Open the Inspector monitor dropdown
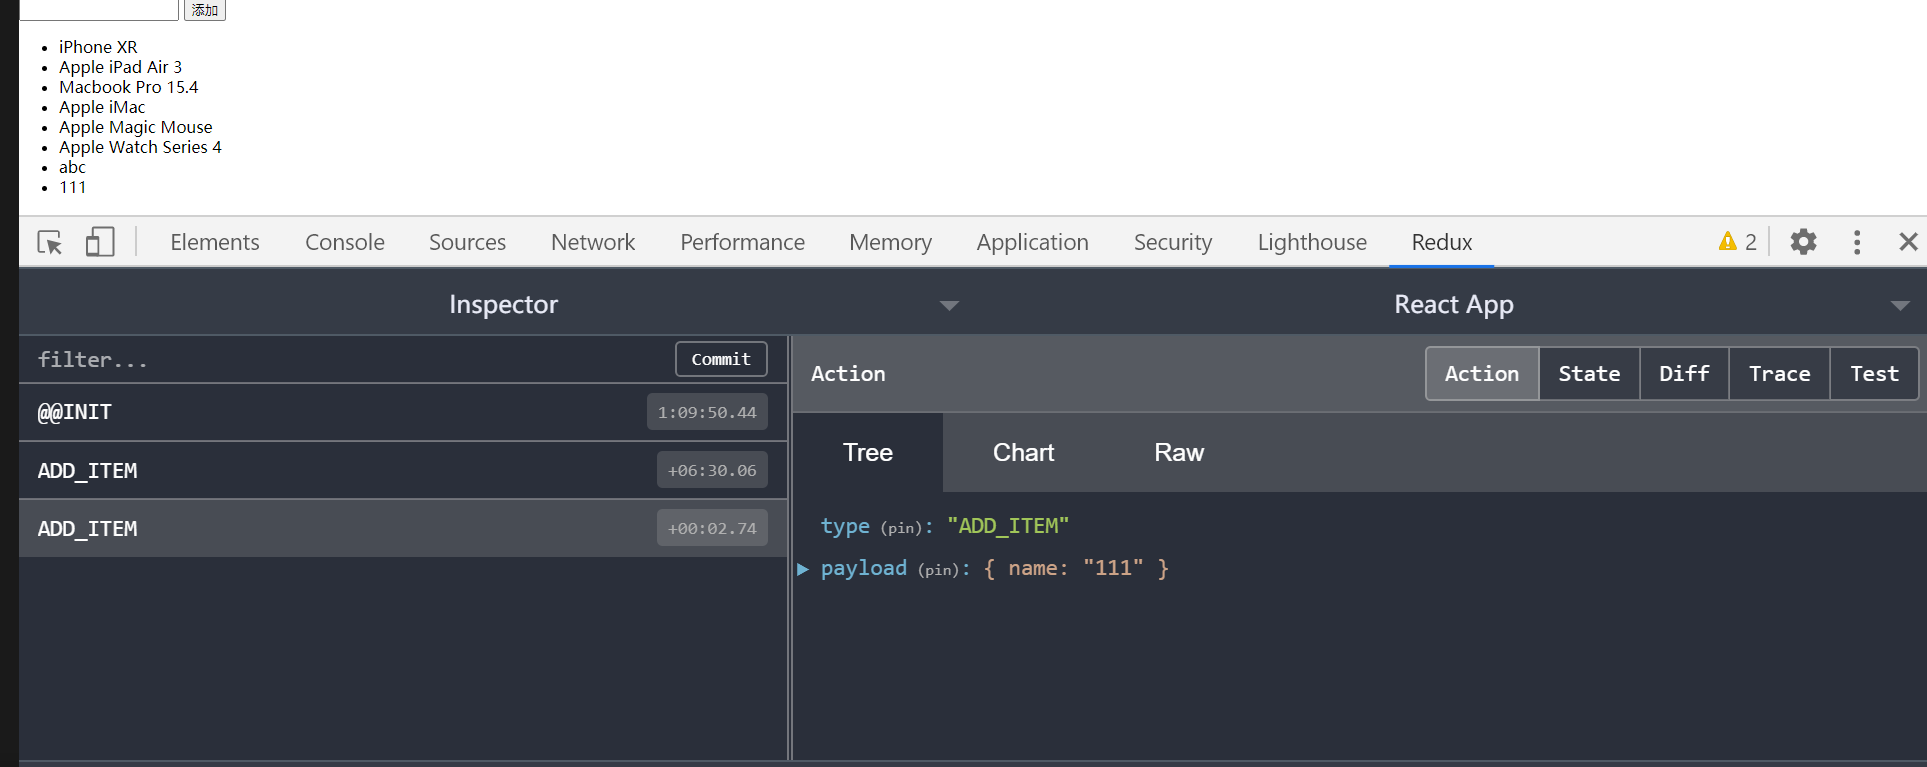The width and height of the screenshot is (1927, 767). pos(949,305)
